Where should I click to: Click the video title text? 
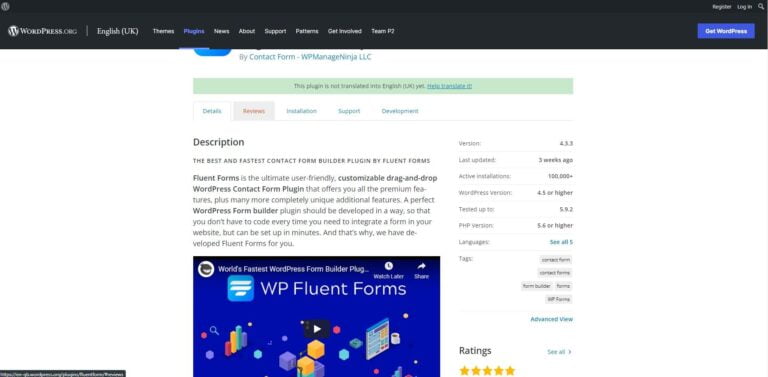click(x=294, y=269)
